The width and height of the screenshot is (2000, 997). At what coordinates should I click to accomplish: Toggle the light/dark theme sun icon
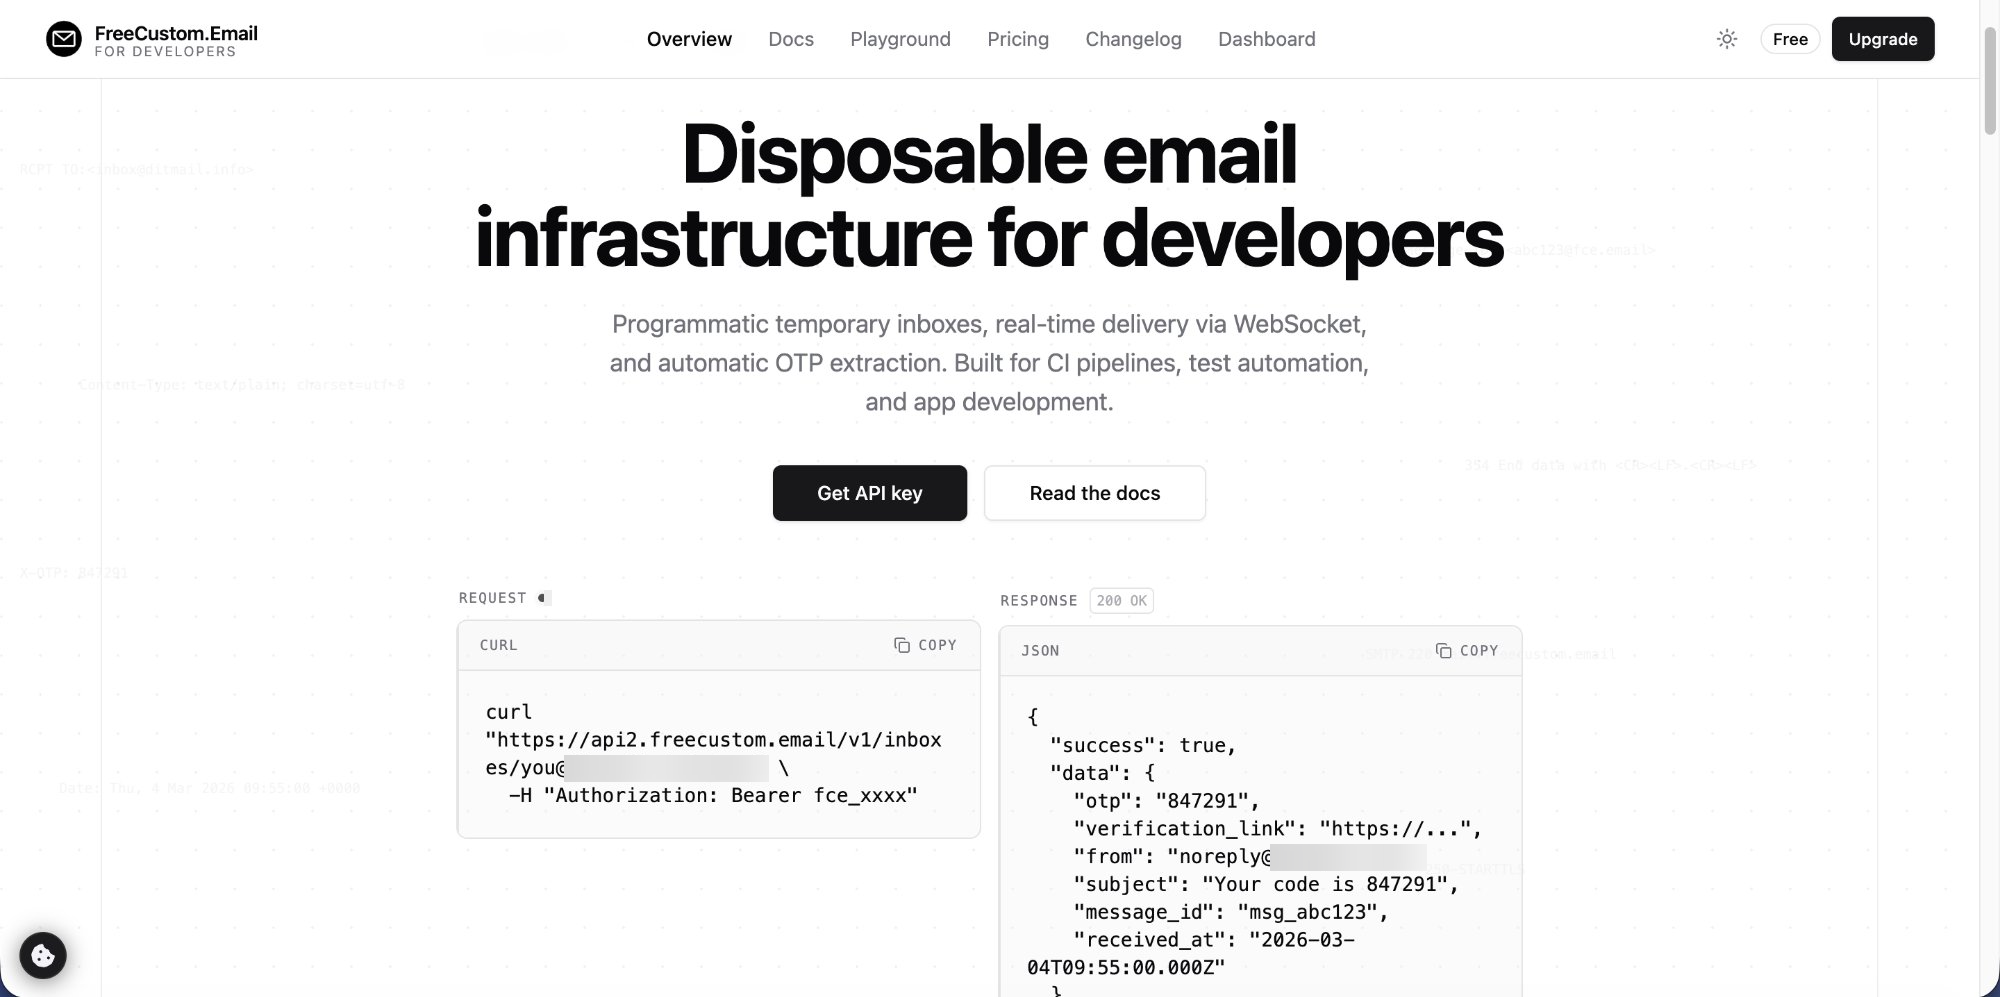1727,39
